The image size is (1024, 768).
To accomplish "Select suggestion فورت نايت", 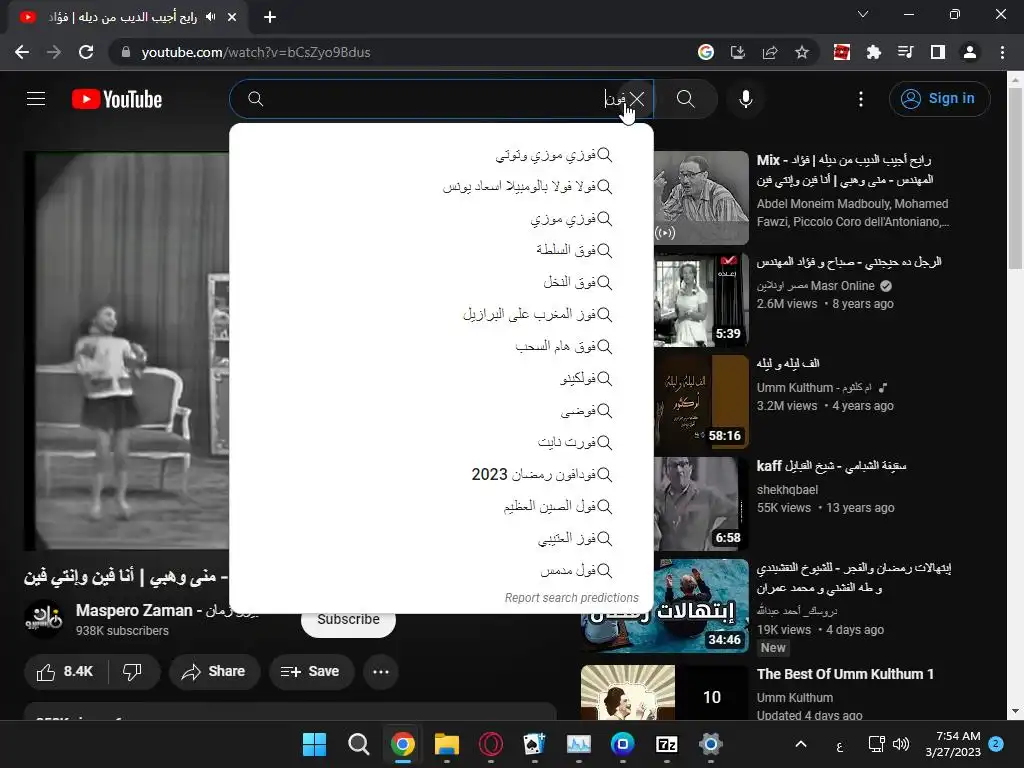I will tap(441, 443).
